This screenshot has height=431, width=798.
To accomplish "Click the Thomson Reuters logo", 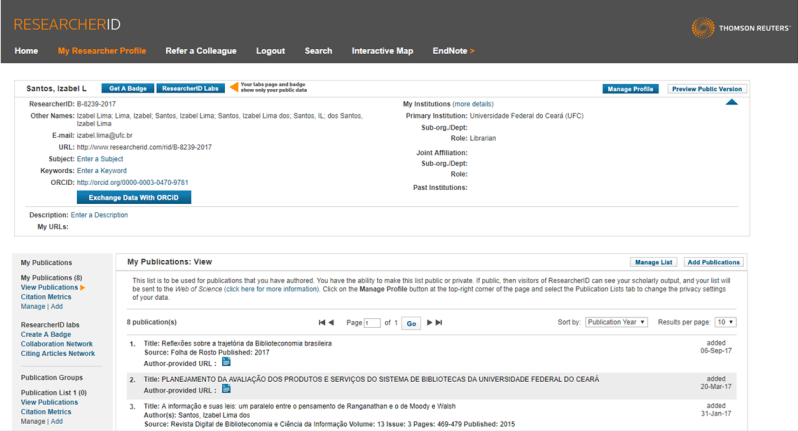I will (741, 28).
